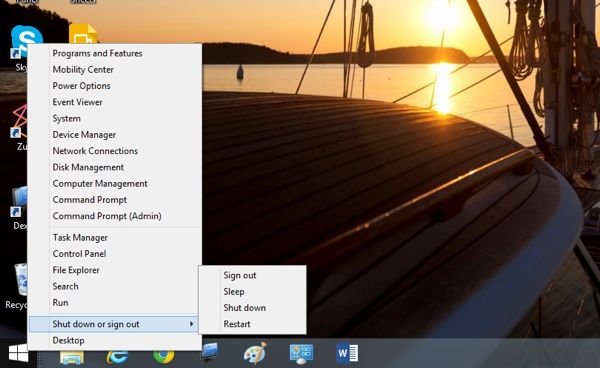This screenshot has height=368, width=600.
Task: Select Mobility Center menu entry
Action: tap(115, 70)
